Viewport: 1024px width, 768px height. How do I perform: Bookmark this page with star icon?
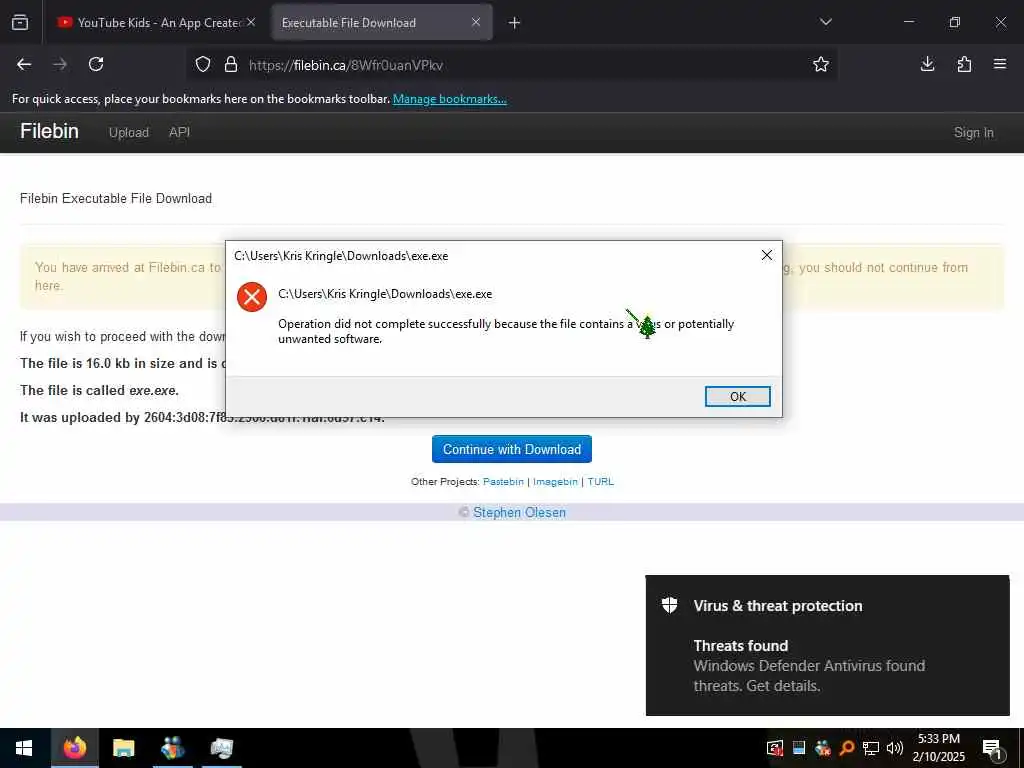(821, 64)
